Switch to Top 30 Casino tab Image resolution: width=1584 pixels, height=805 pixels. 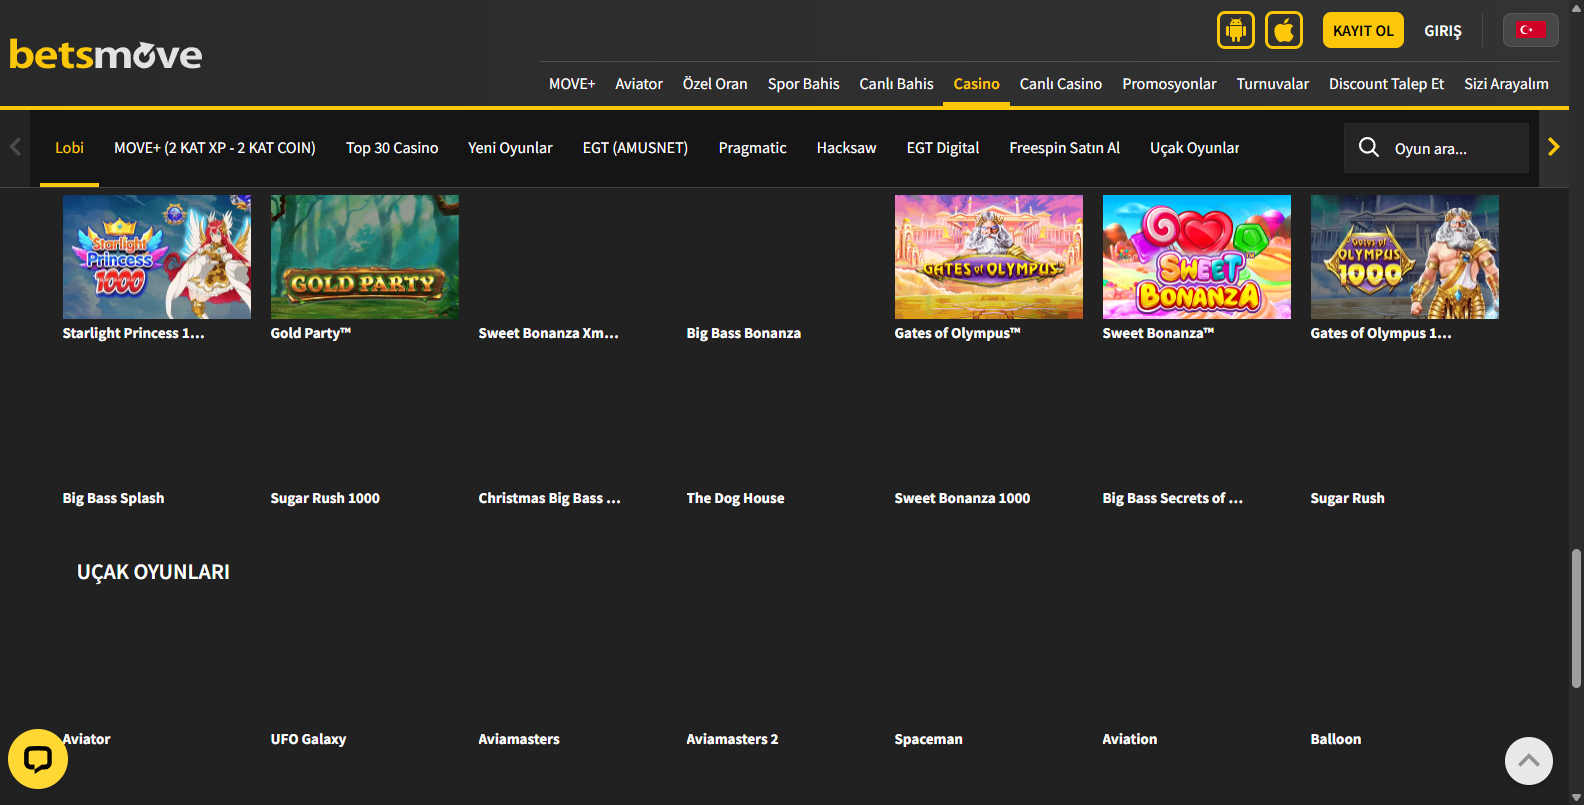(392, 148)
